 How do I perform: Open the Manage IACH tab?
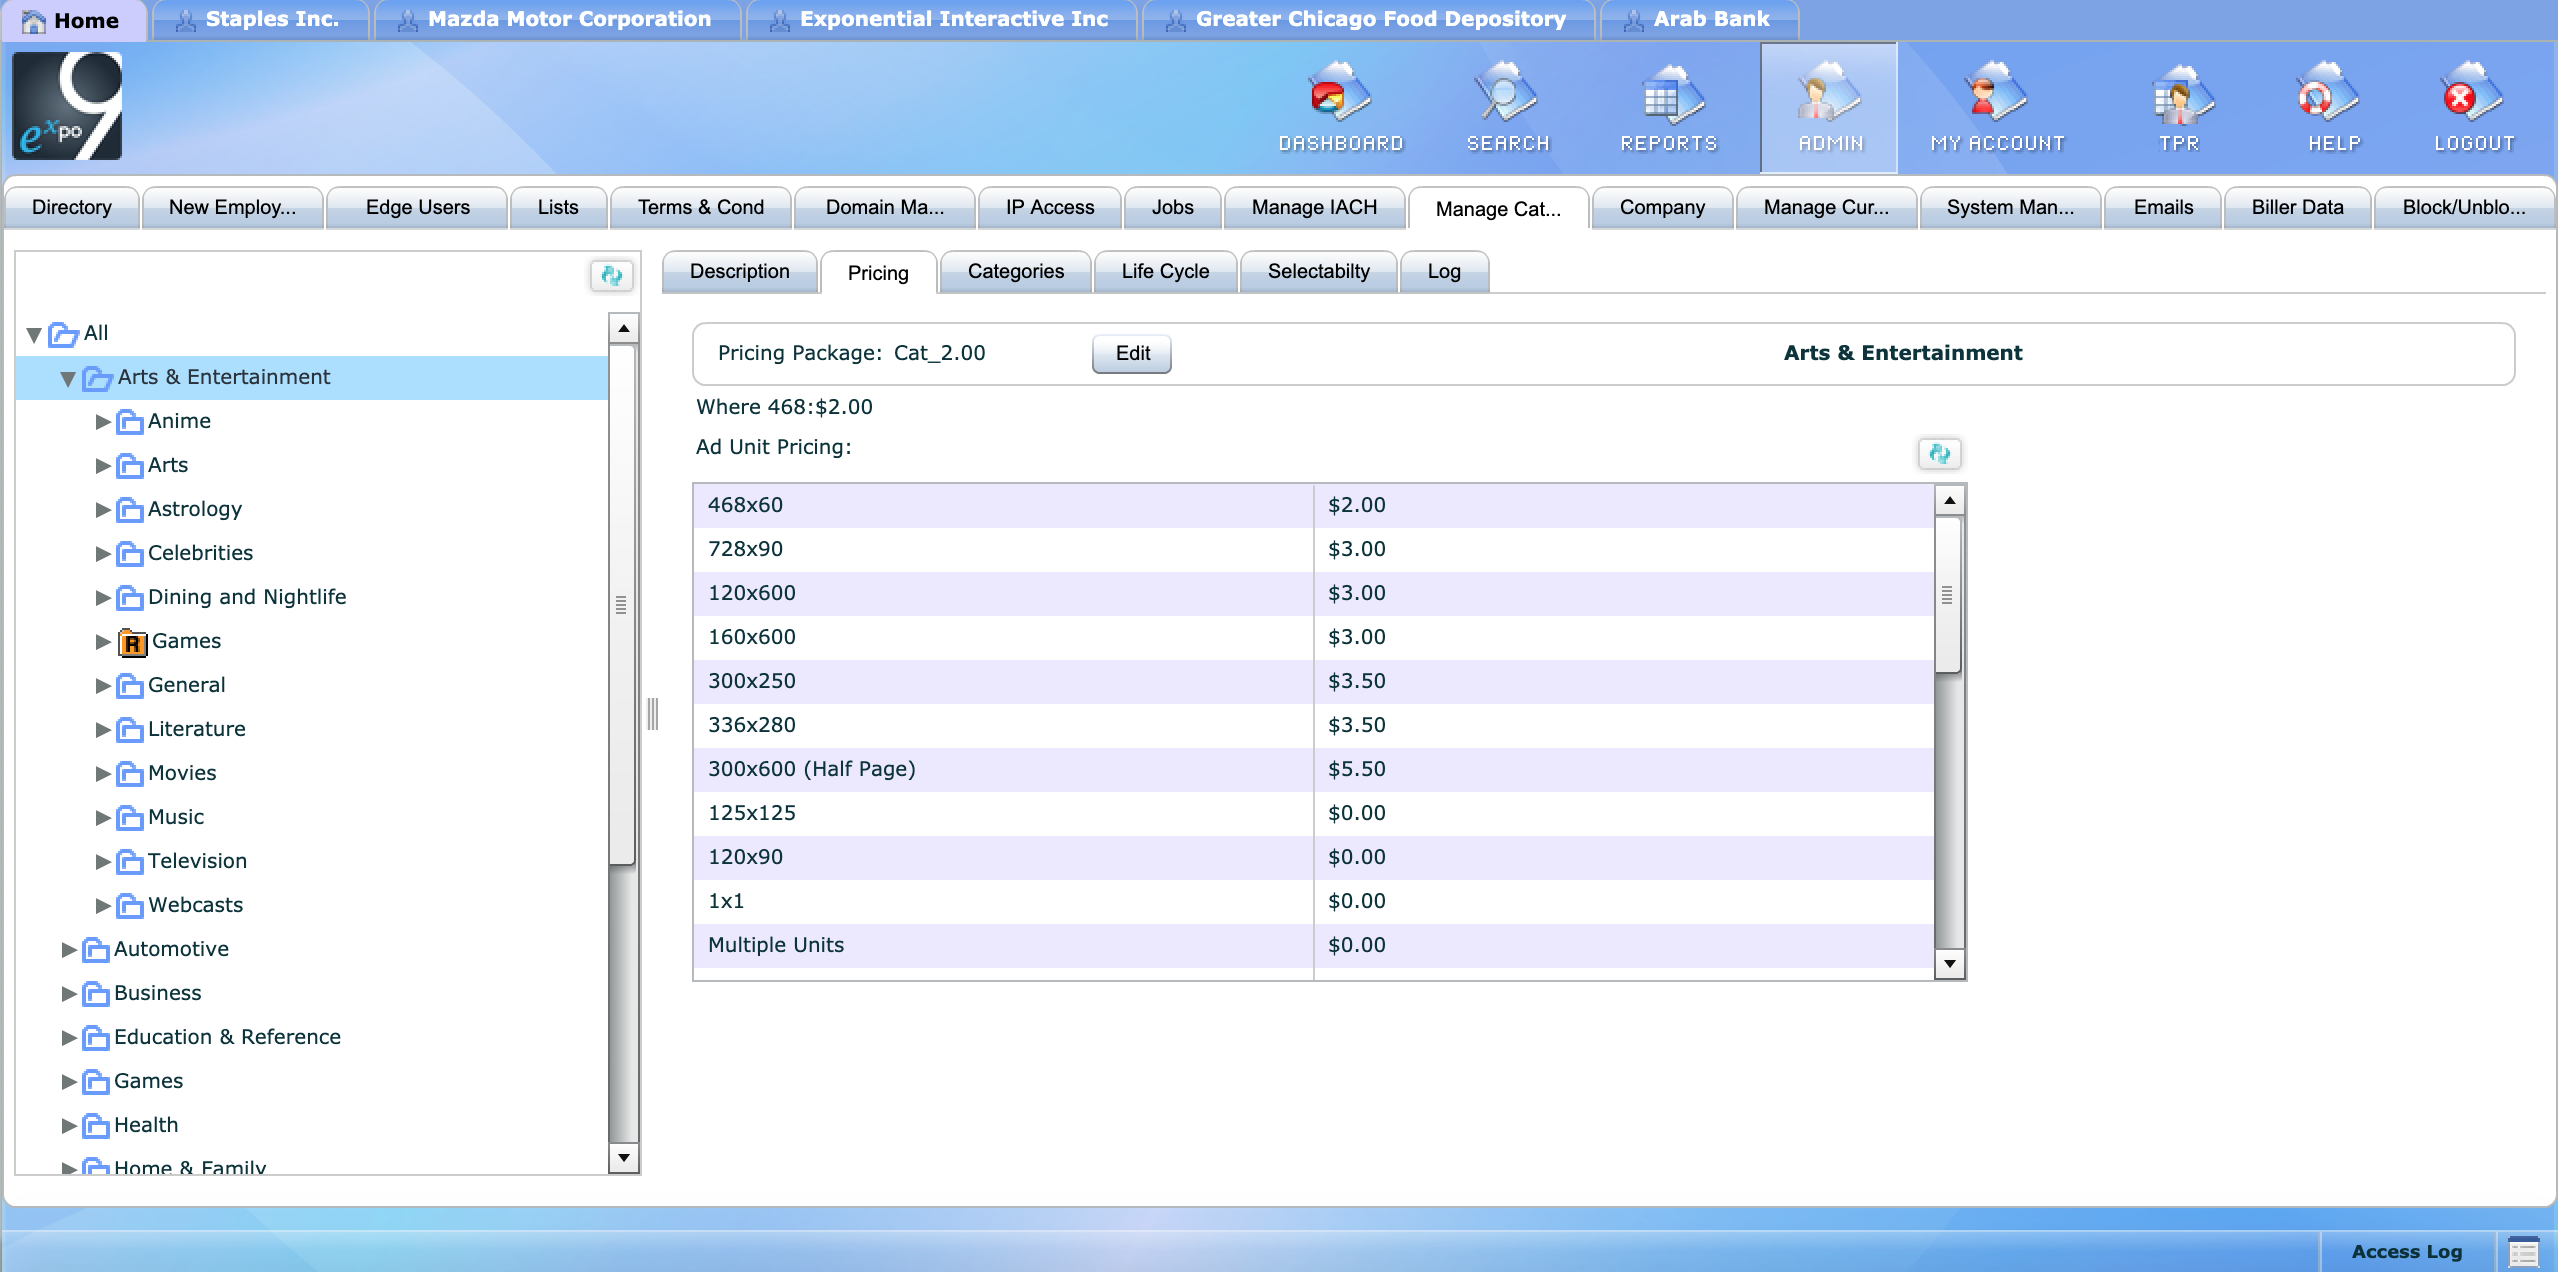coord(1313,207)
